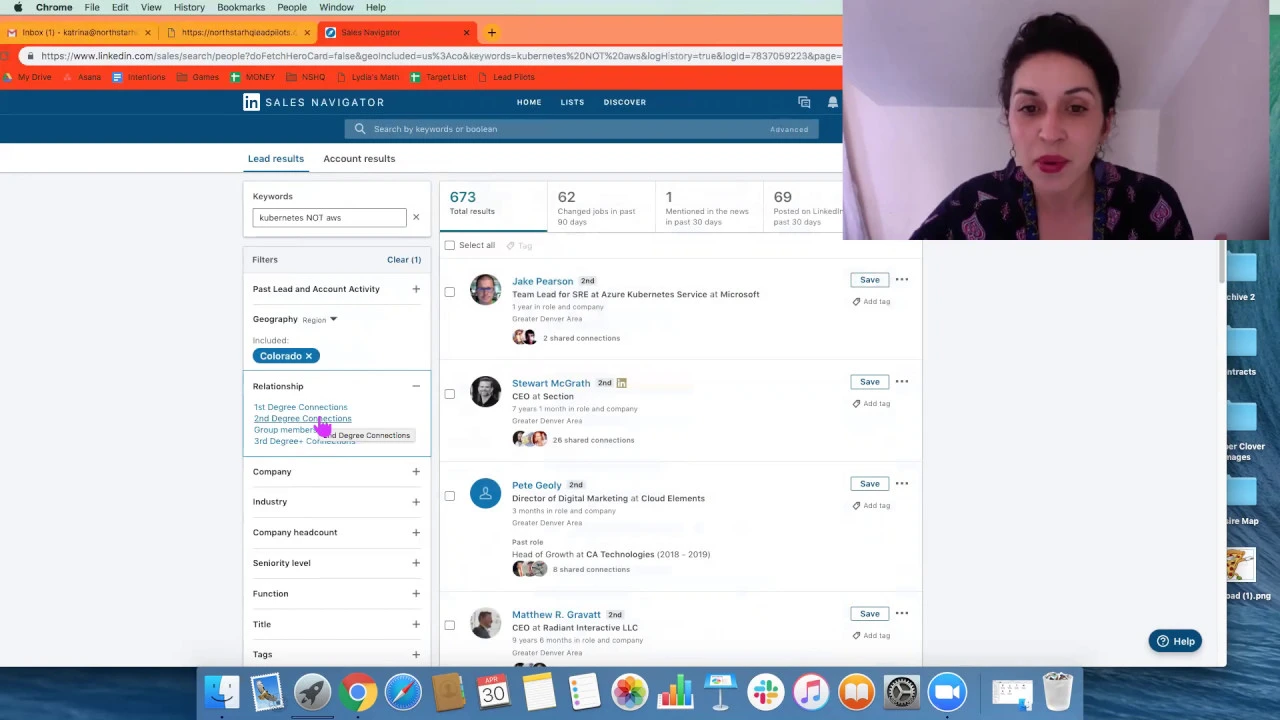
Task: Click the LinkedIn premium badge beside Stewart McGrath
Action: (x=621, y=383)
